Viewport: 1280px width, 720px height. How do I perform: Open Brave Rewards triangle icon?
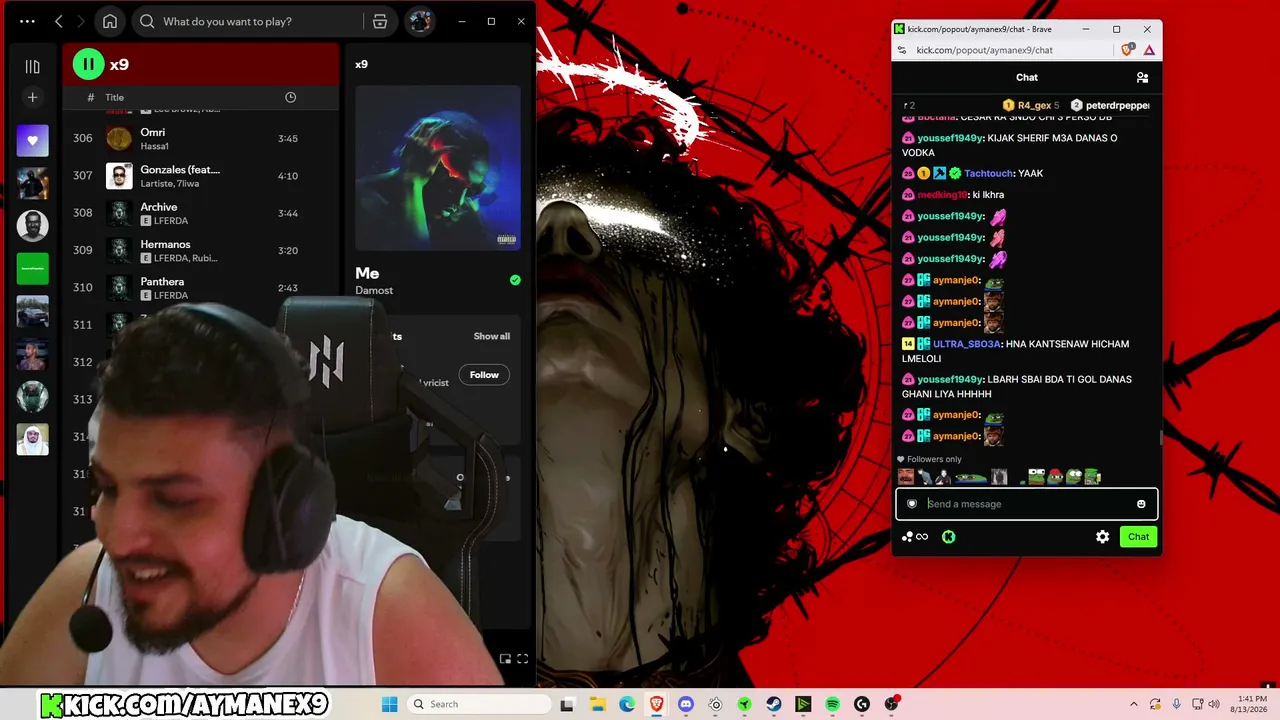click(1149, 50)
